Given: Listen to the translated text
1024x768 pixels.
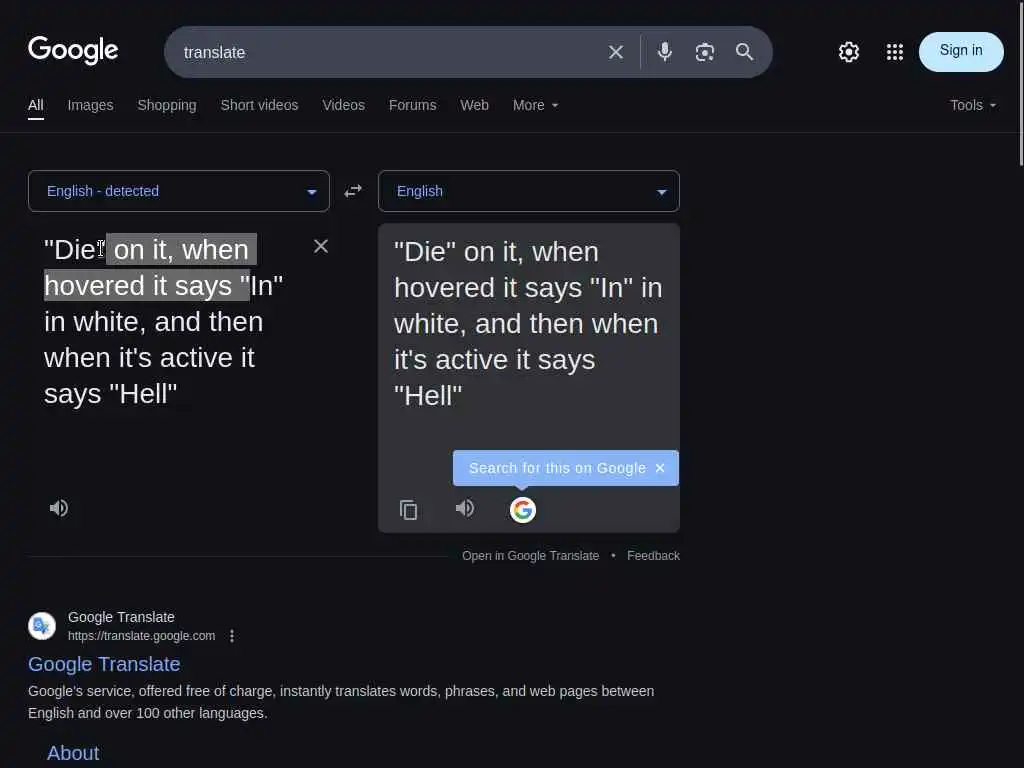Looking at the screenshot, I should click(465, 508).
